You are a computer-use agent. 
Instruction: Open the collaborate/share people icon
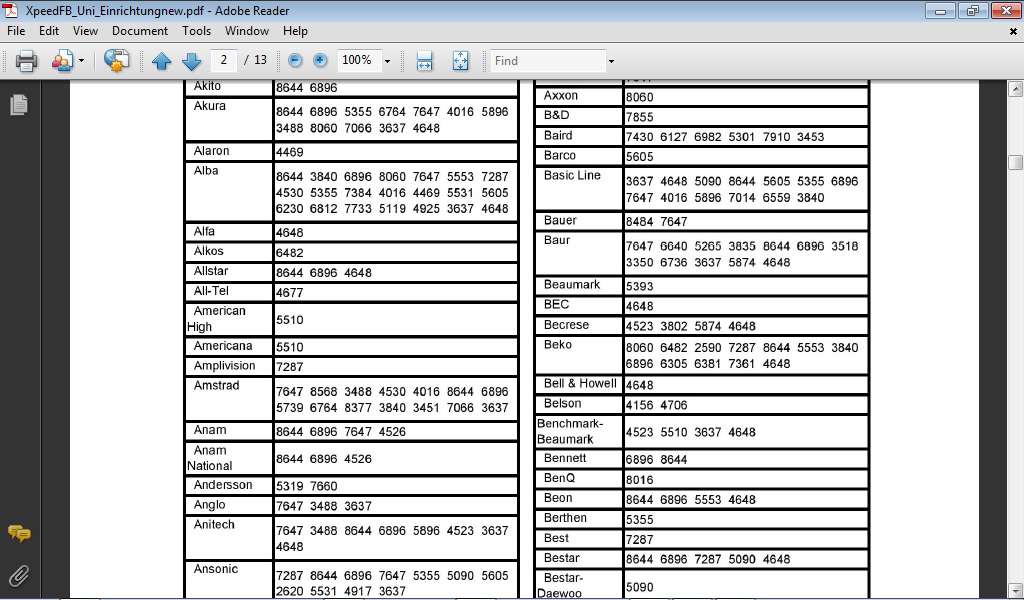point(62,61)
